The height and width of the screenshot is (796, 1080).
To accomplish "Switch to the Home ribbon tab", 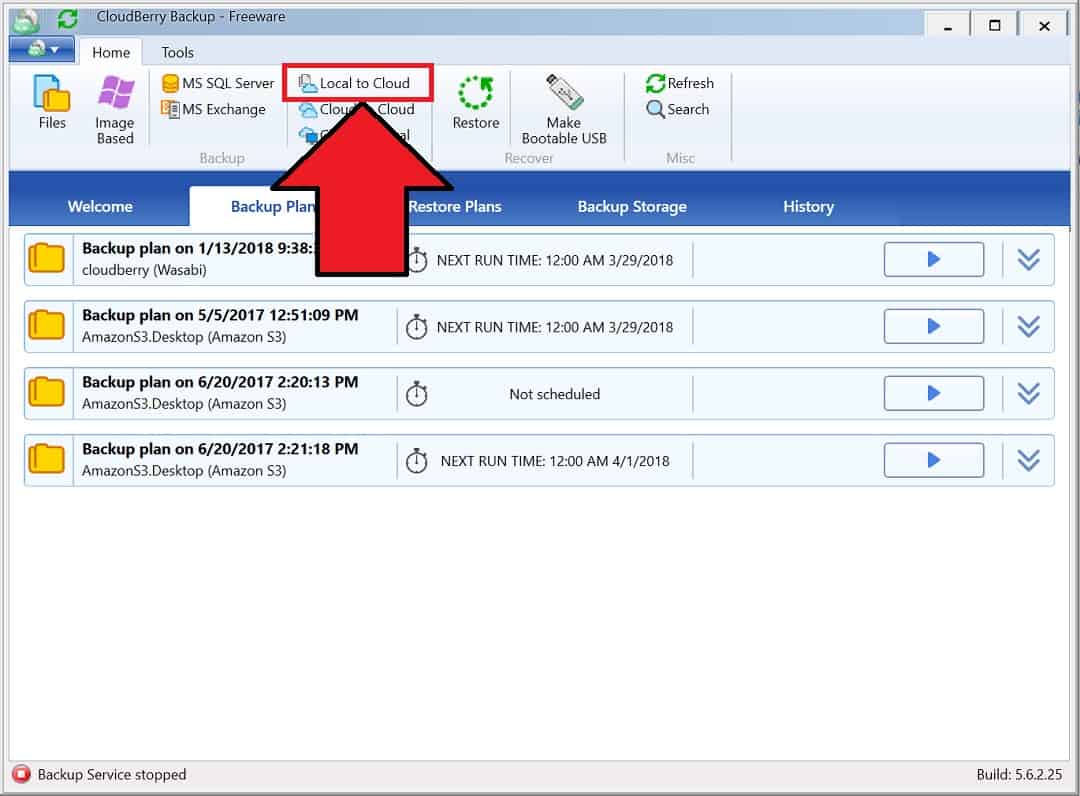I will coord(111,52).
